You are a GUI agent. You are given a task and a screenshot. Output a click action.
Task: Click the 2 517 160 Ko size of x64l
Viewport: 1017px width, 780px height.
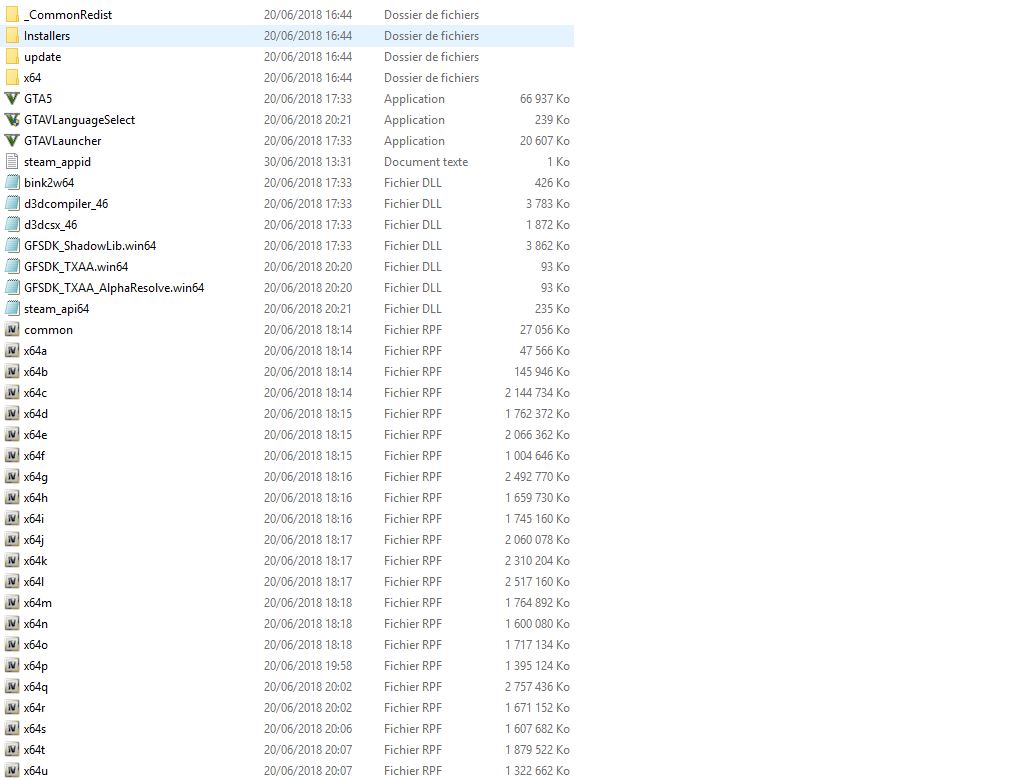537,582
